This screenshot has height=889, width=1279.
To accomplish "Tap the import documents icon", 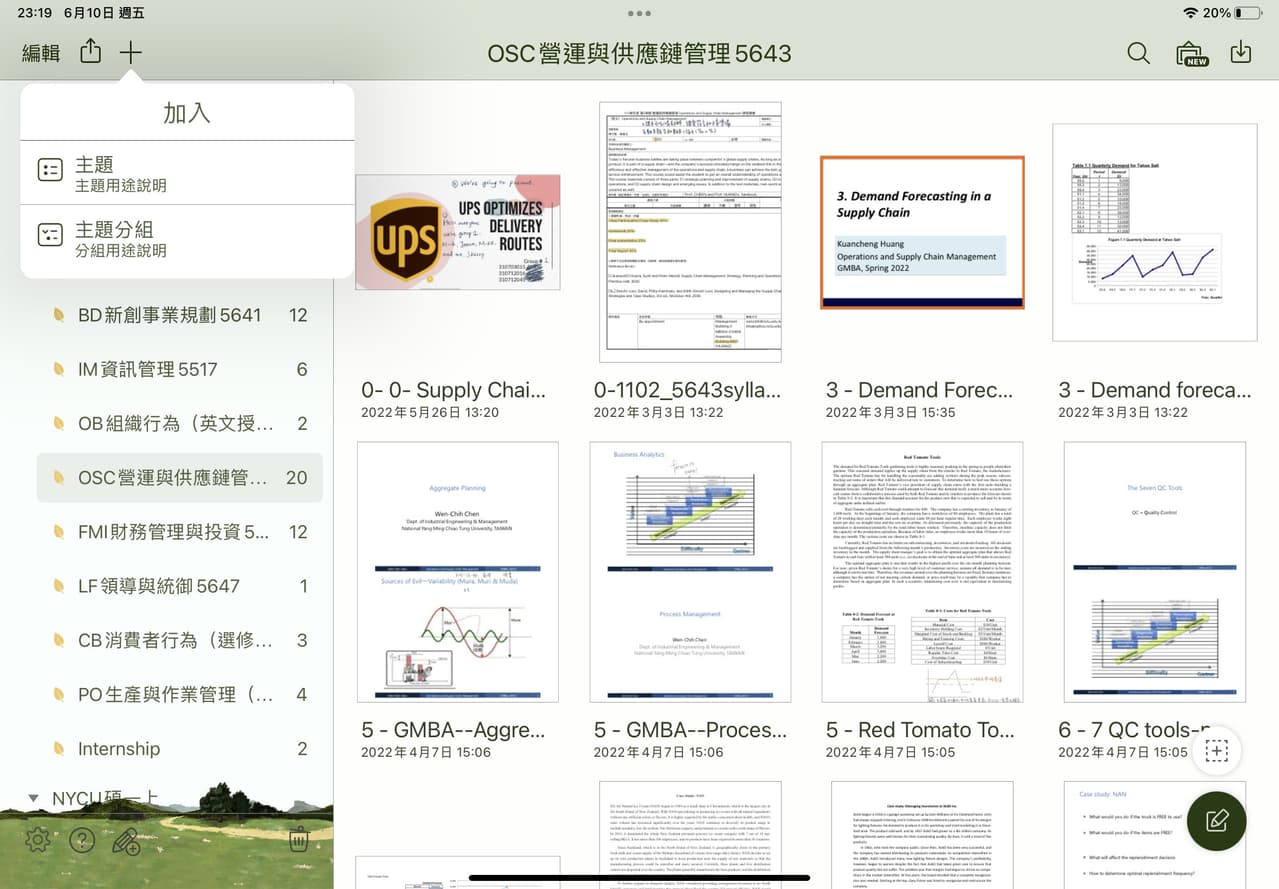I will [1241, 52].
